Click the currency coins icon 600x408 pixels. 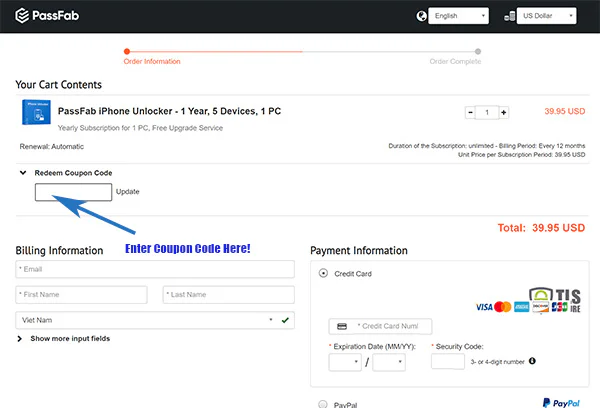pyautogui.click(x=509, y=16)
